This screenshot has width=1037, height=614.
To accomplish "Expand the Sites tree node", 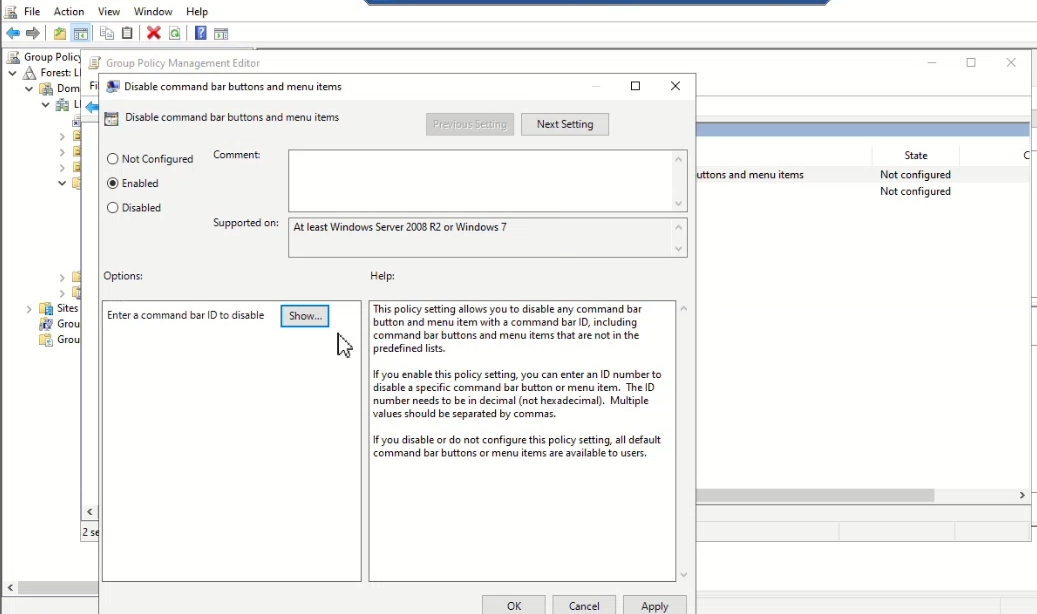I will 27,308.
